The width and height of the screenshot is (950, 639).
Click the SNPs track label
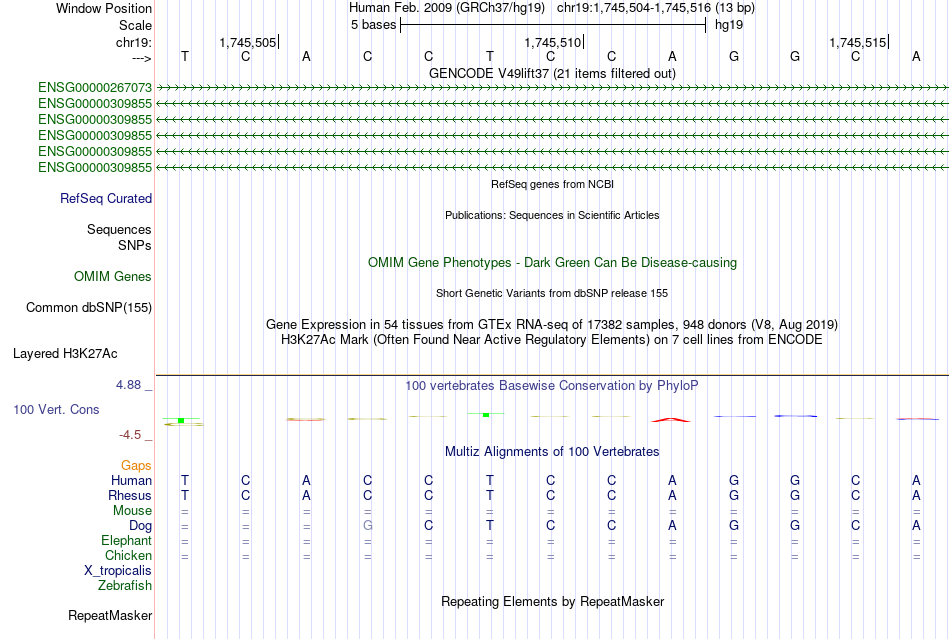[135, 245]
